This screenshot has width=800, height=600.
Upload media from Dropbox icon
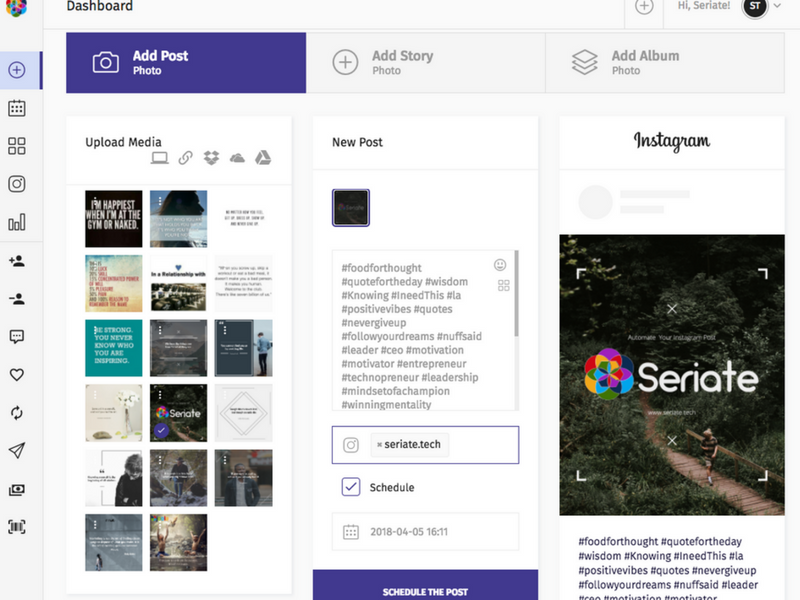211,158
